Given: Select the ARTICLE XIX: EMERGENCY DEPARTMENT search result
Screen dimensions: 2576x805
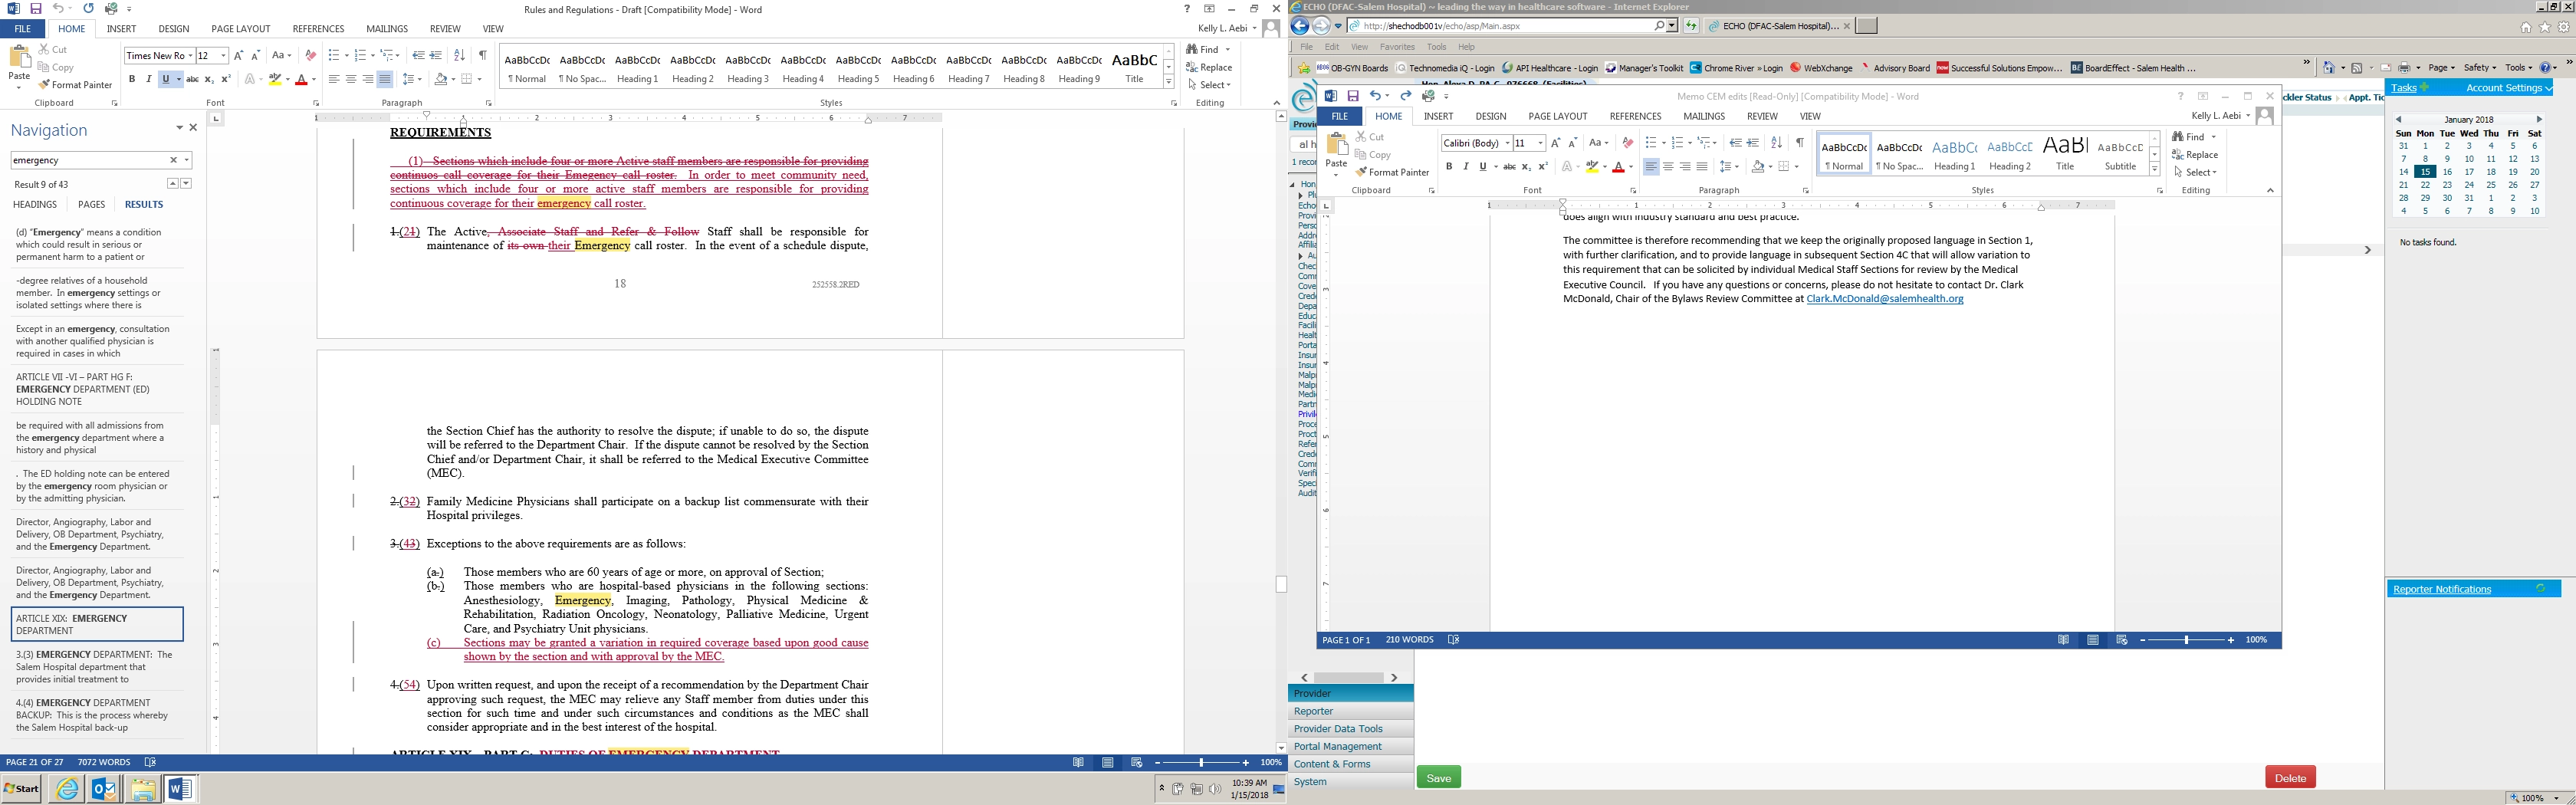Looking at the screenshot, I should coord(97,624).
